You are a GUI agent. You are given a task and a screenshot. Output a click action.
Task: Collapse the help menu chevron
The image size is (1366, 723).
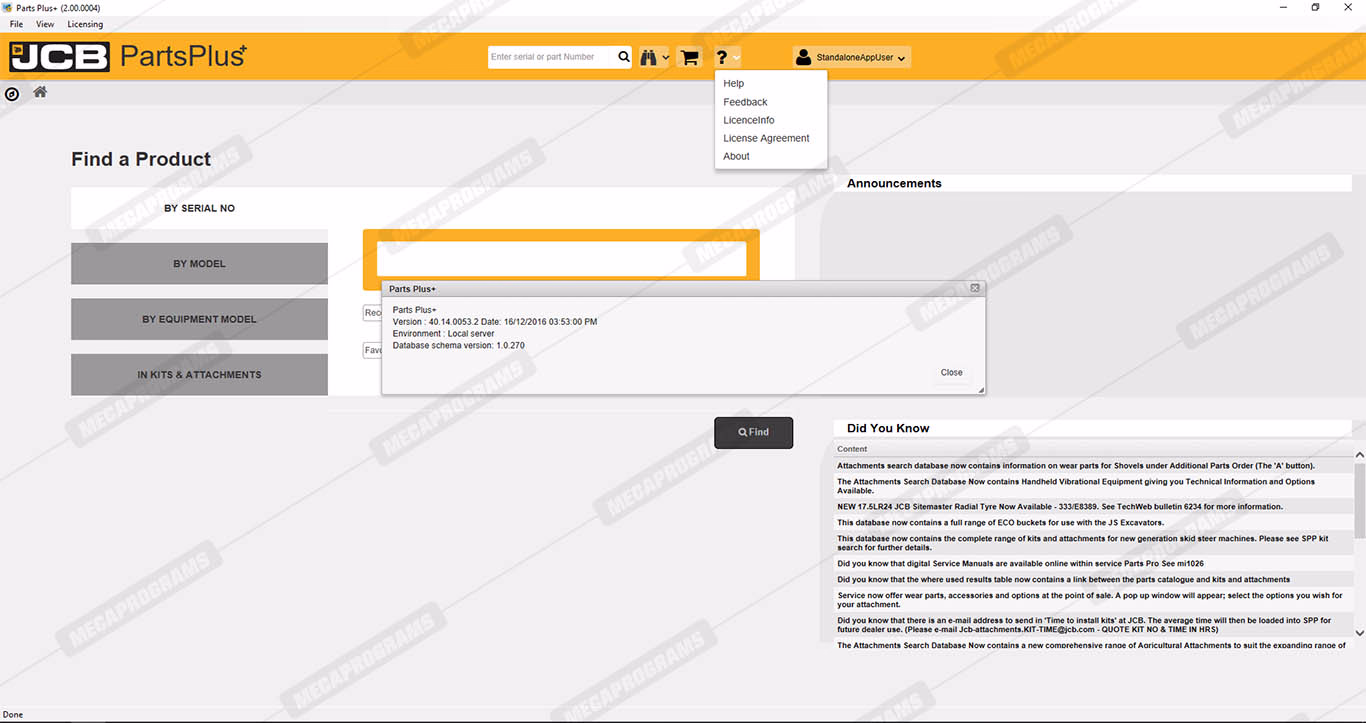[736, 58]
